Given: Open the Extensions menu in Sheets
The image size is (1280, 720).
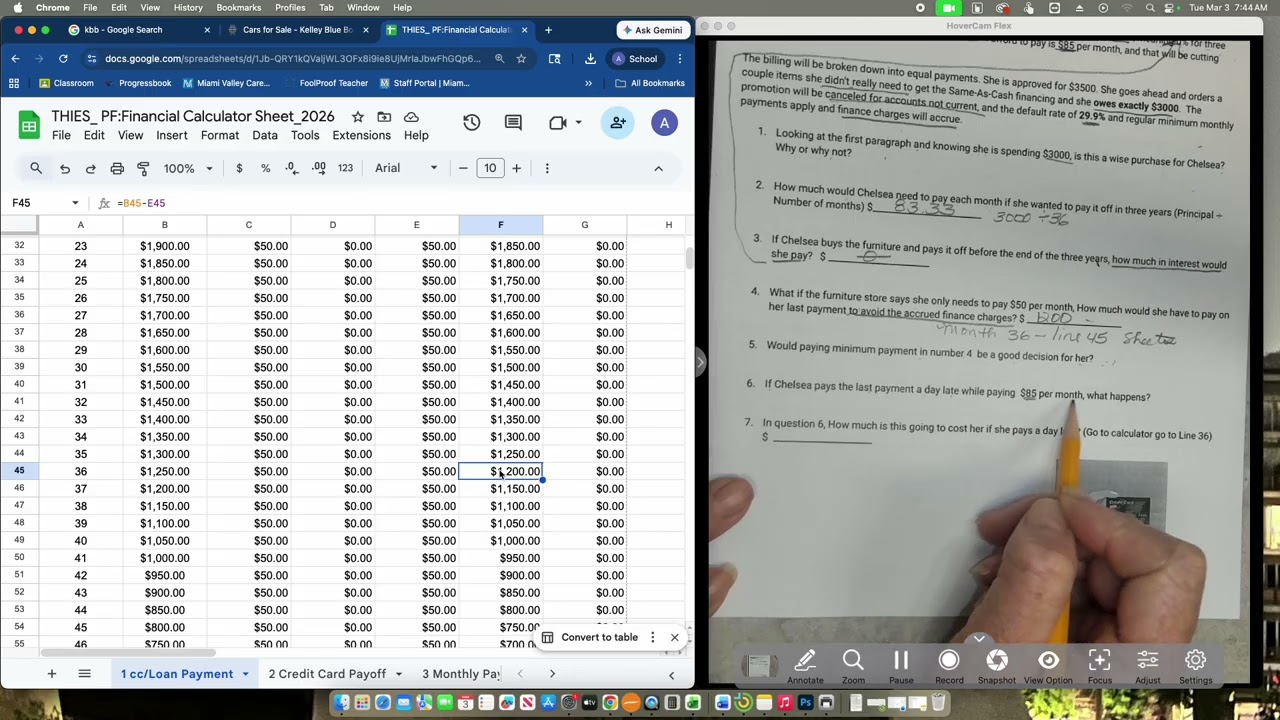Looking at the screenshot, I should pos(361,136).
